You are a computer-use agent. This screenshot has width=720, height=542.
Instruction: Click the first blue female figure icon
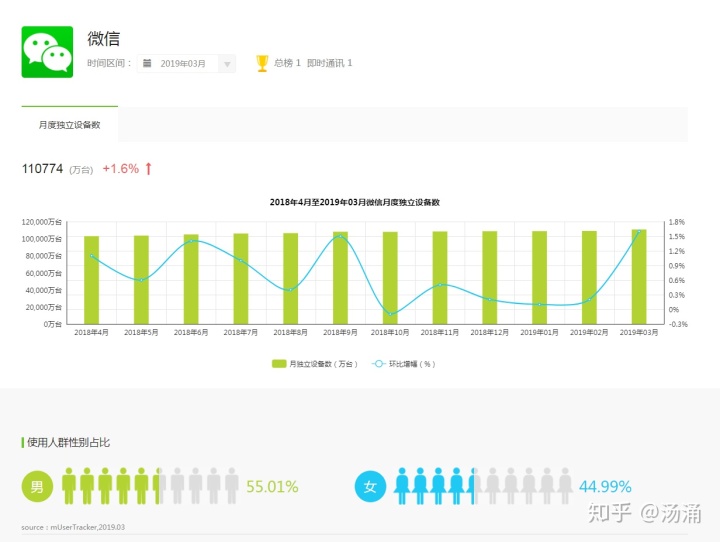[x=402, y=486]
